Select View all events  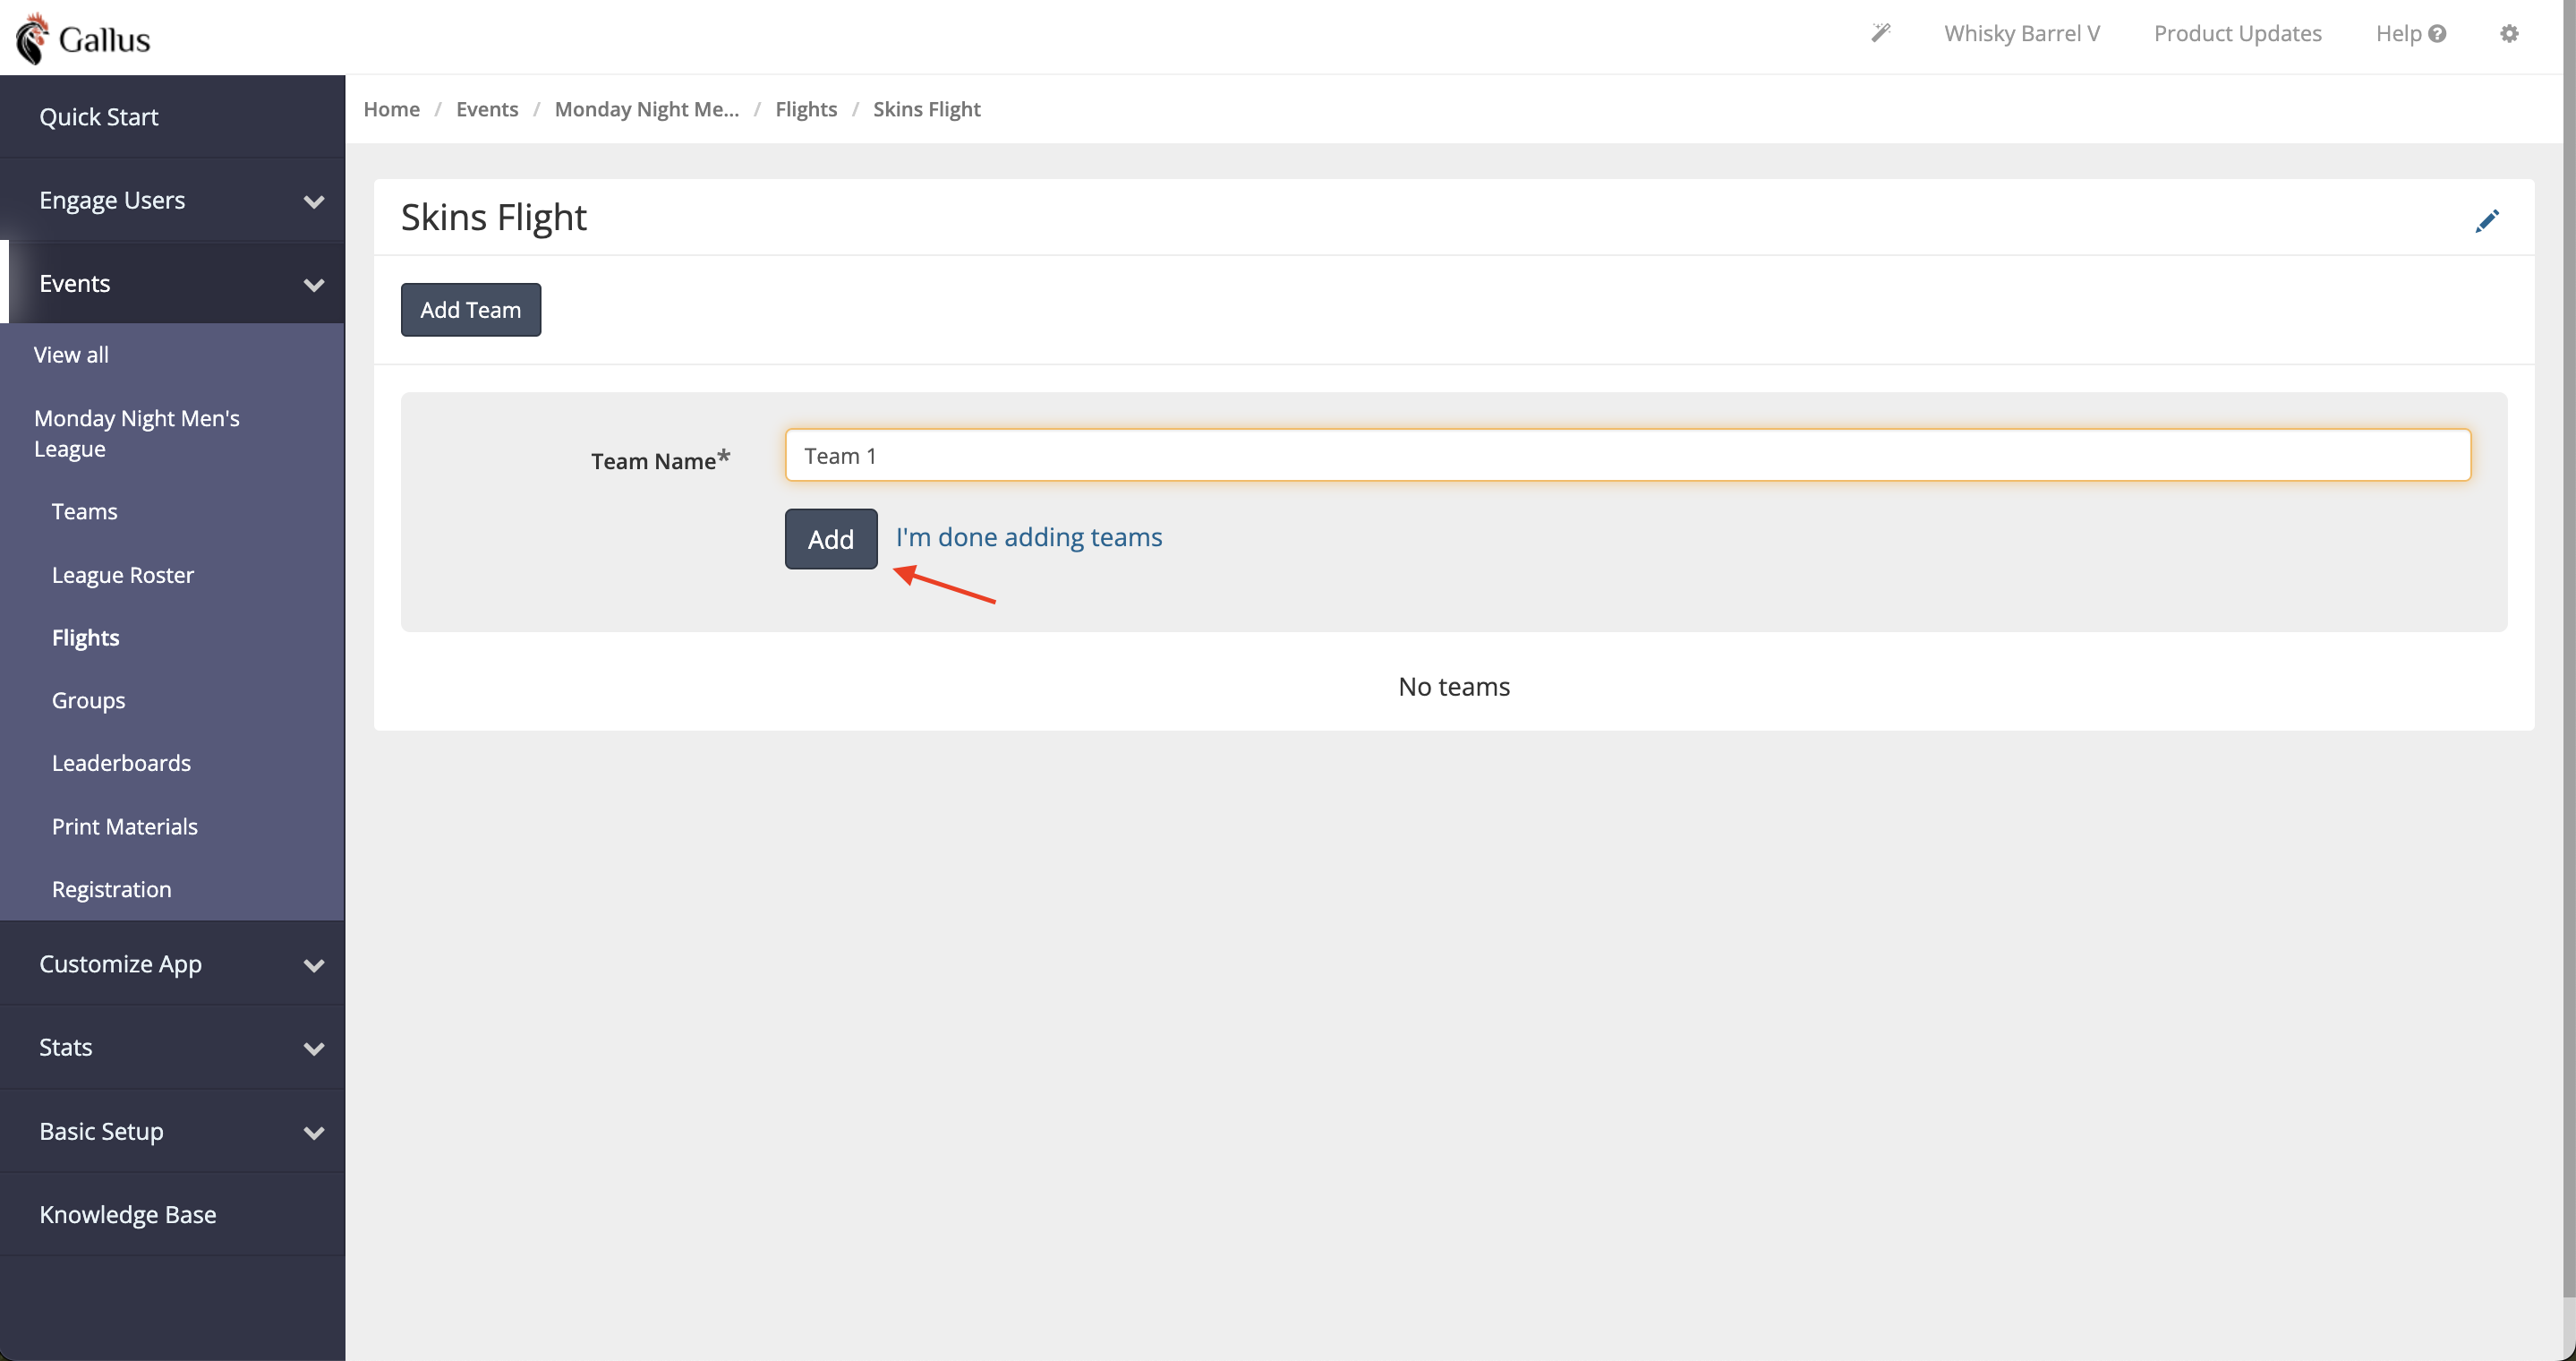[x=71, y=354]
